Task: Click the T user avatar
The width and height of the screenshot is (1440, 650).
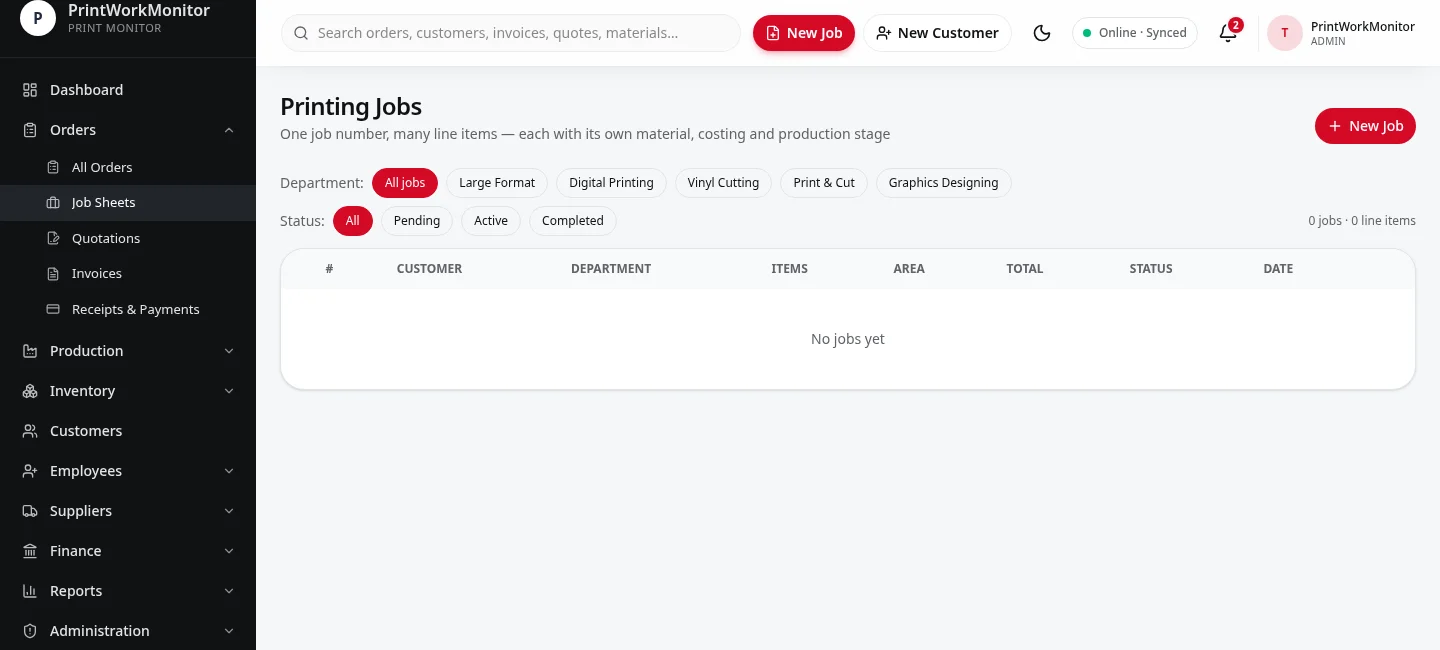Action: [x=1285, y=33]
